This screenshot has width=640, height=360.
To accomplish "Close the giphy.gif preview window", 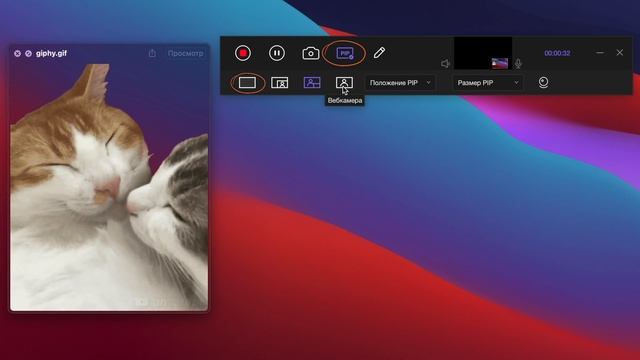I will tap(17, 53).
